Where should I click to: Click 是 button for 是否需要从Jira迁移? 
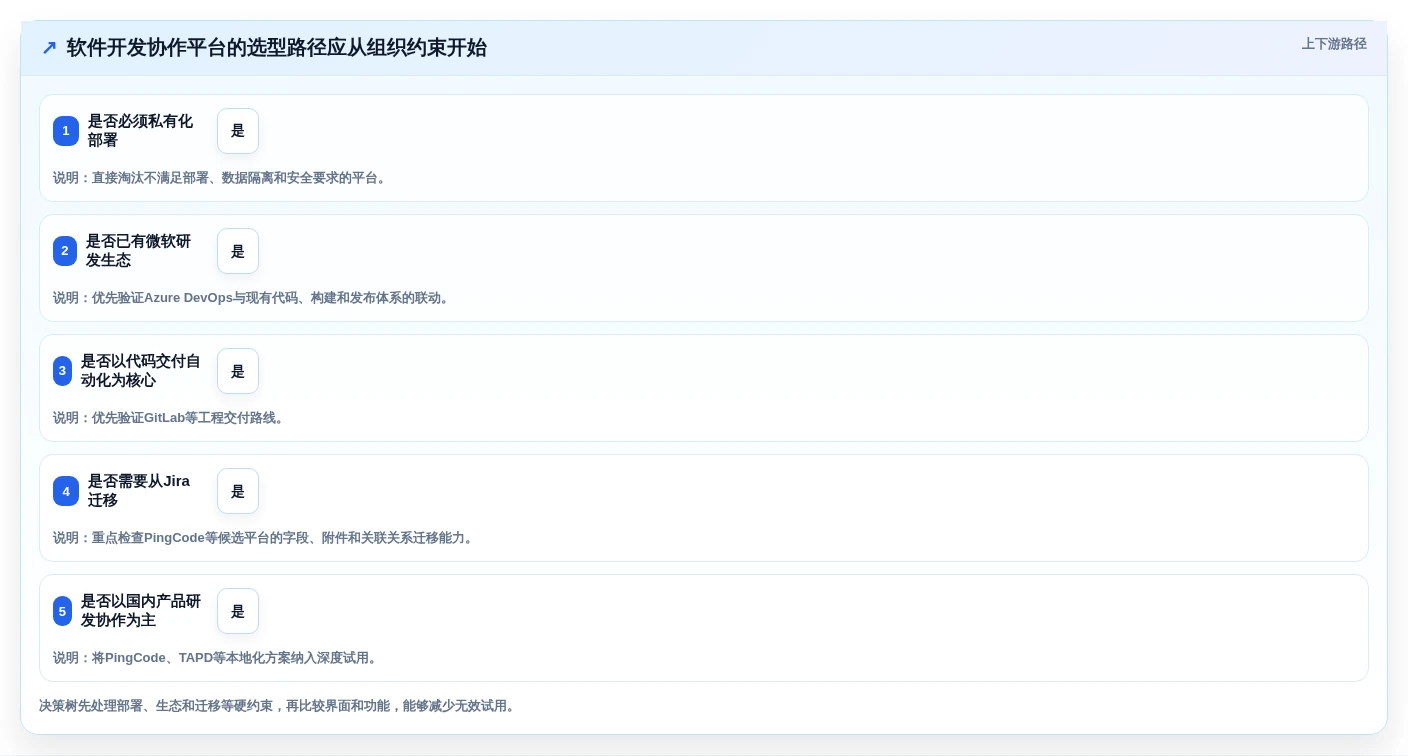point(238,491)
